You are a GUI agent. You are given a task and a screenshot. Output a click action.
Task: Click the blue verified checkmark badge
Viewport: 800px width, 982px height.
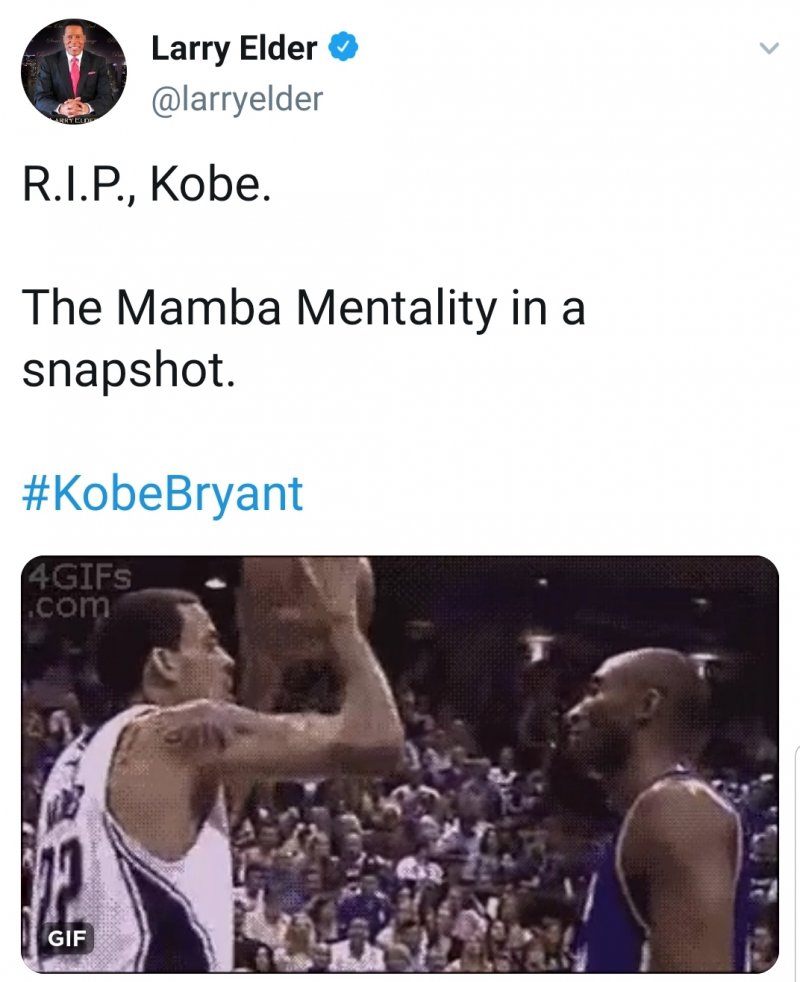344,46
